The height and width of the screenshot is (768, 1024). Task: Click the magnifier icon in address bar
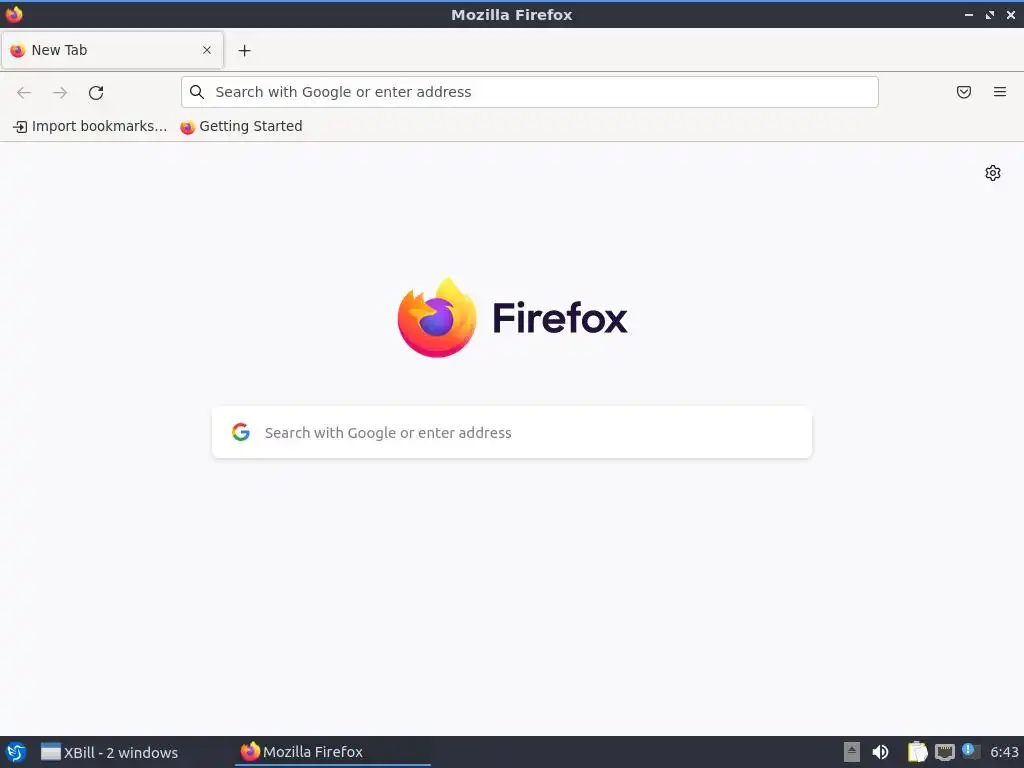click(197, 92)
